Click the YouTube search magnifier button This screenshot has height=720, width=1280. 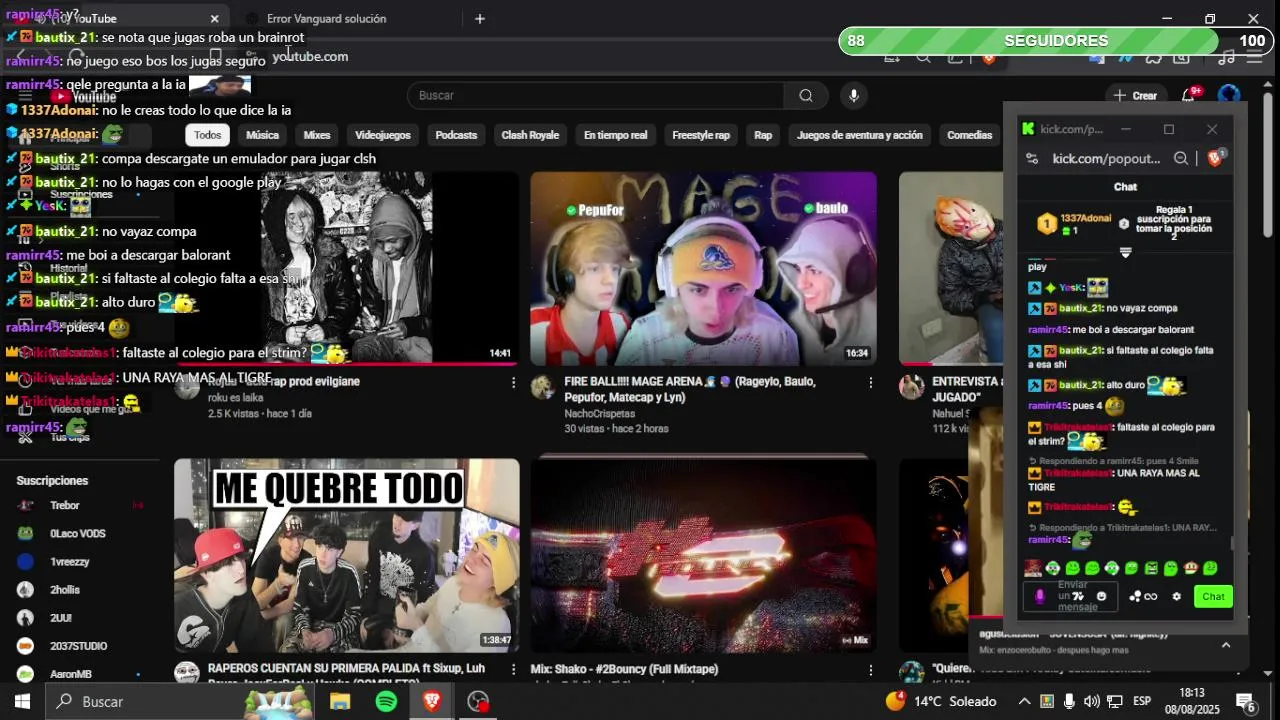tap(806, 95)
